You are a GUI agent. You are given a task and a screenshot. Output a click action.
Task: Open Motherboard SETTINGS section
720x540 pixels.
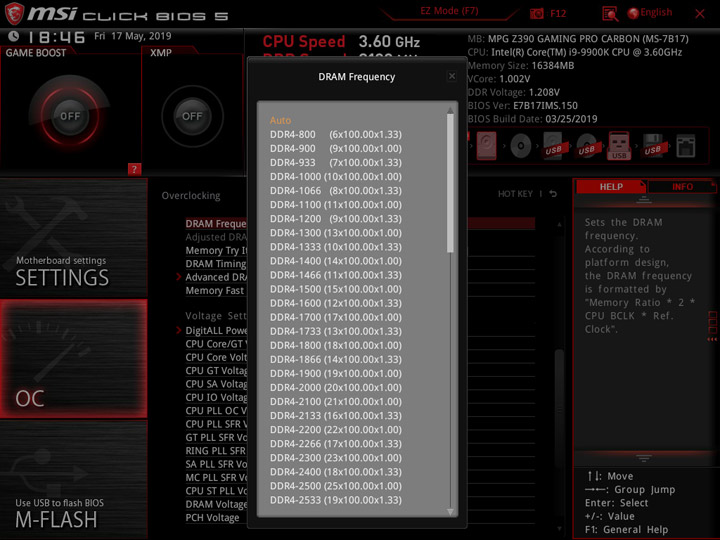(x=73, y=237)
